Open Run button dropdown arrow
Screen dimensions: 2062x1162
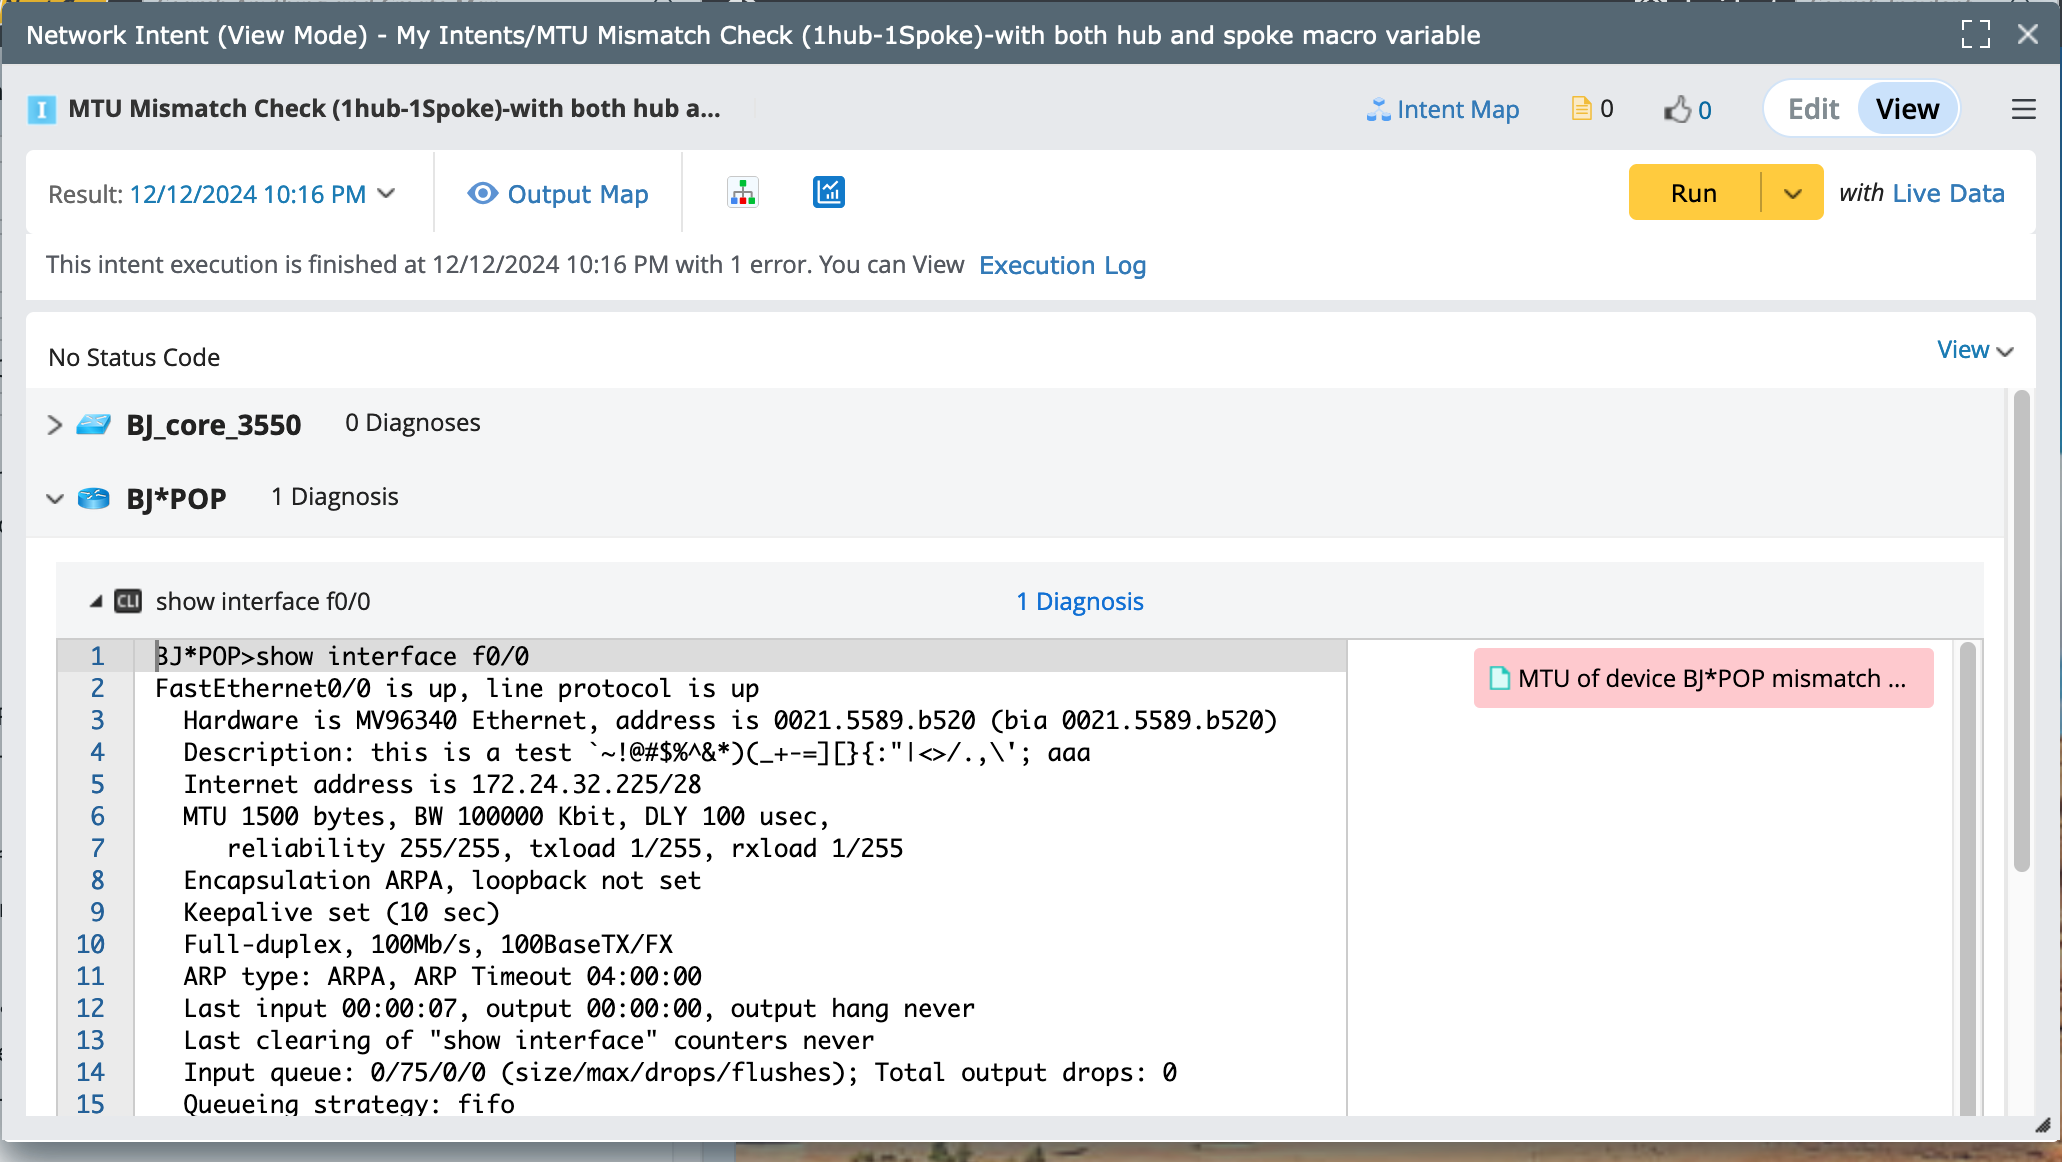coord(1792,193)
